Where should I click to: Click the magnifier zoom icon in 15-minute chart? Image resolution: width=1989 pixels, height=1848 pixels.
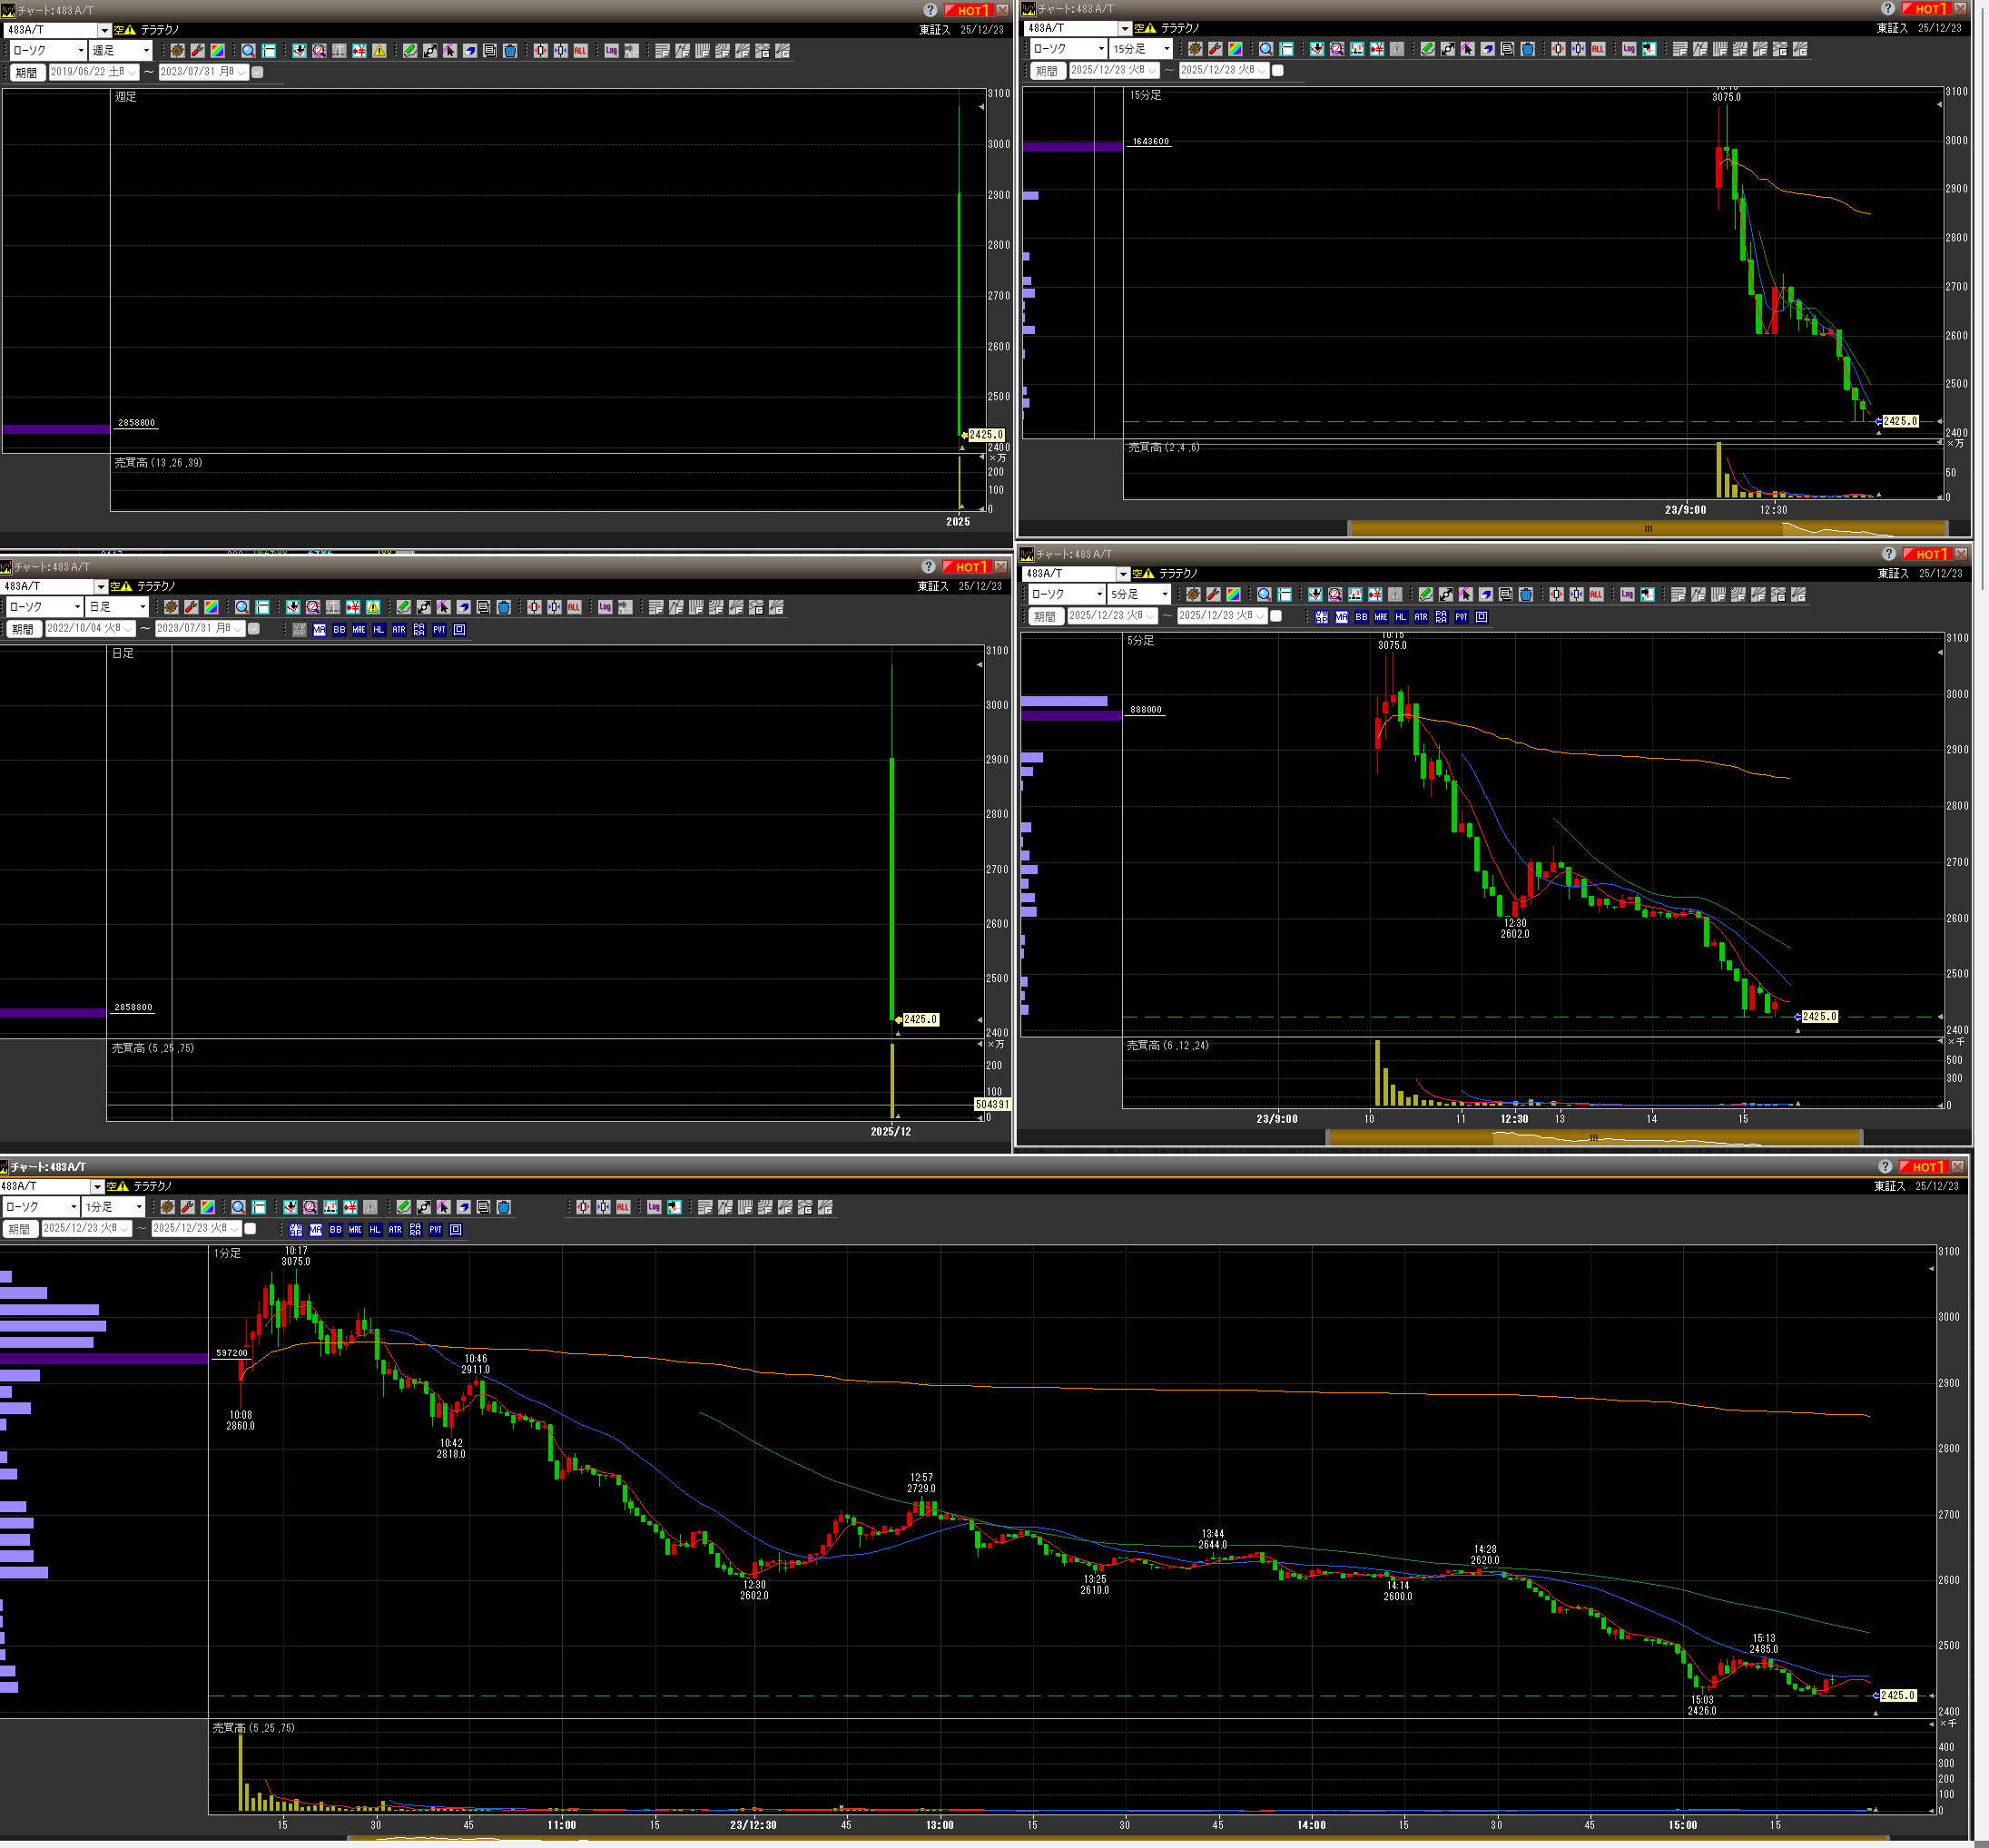tap(1266, 49)
